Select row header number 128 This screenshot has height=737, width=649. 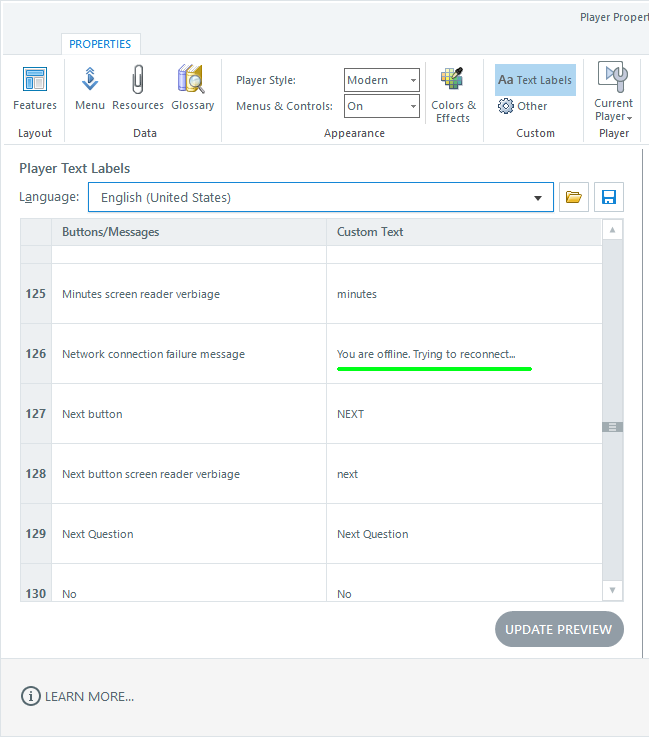(x=36, y=474)
